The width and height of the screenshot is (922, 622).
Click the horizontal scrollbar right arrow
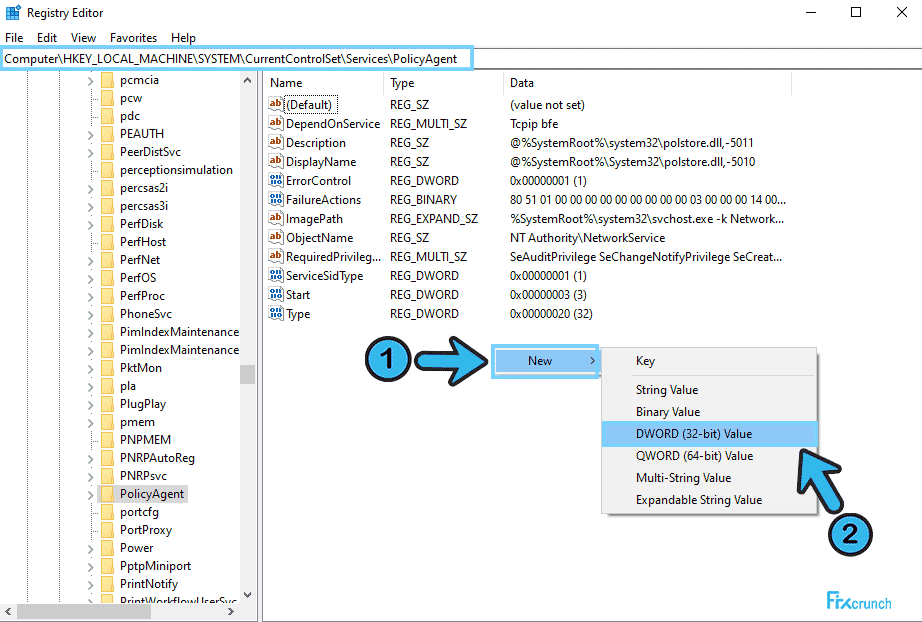230,612
